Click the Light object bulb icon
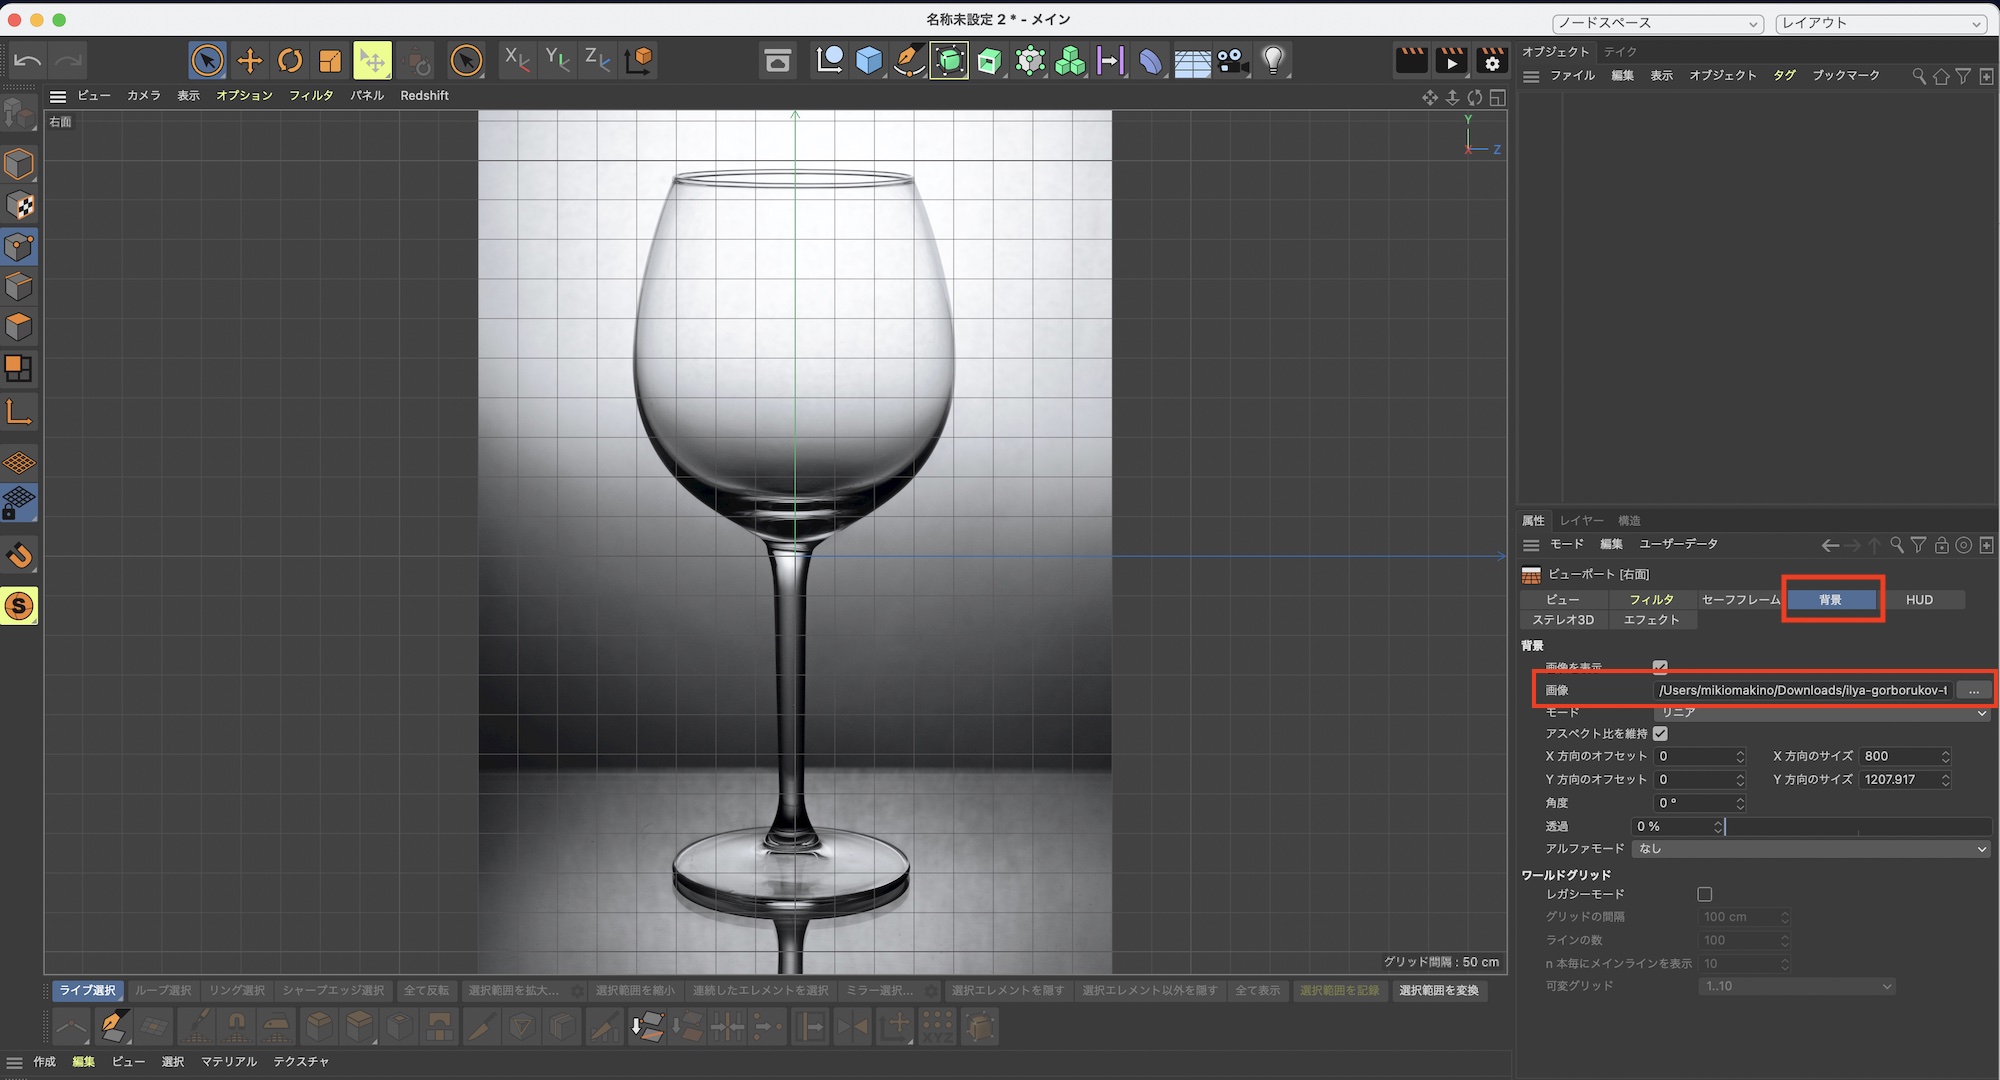The width and height of the screenshot is (2000, 1080). (x=1273, y=61)
